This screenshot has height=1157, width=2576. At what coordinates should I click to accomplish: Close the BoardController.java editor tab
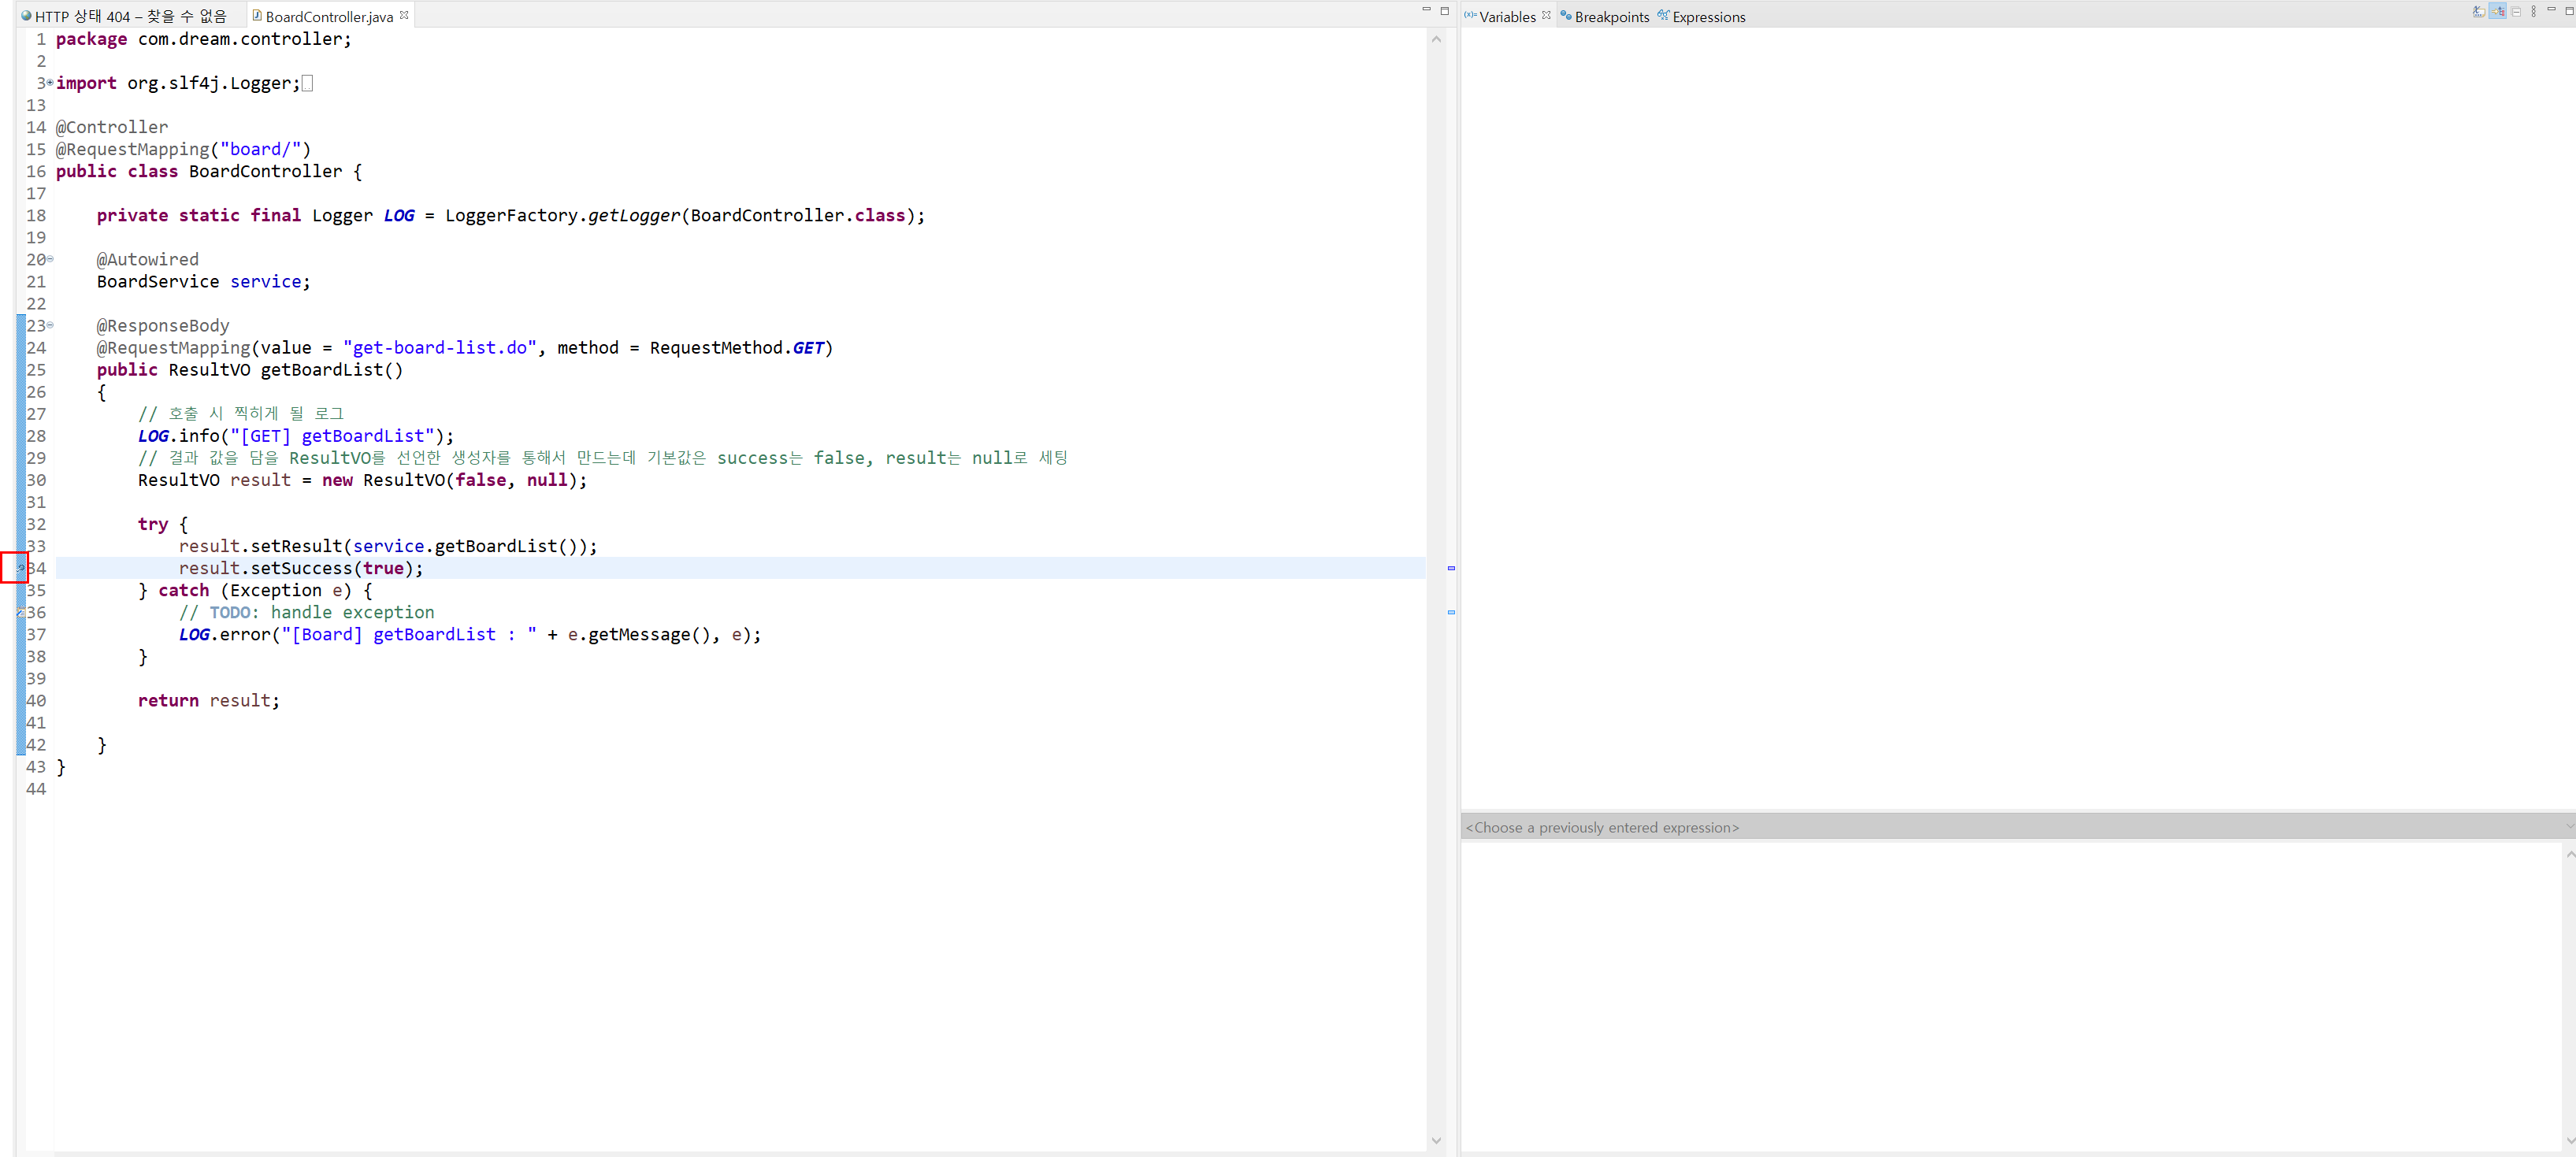point(404,15)
